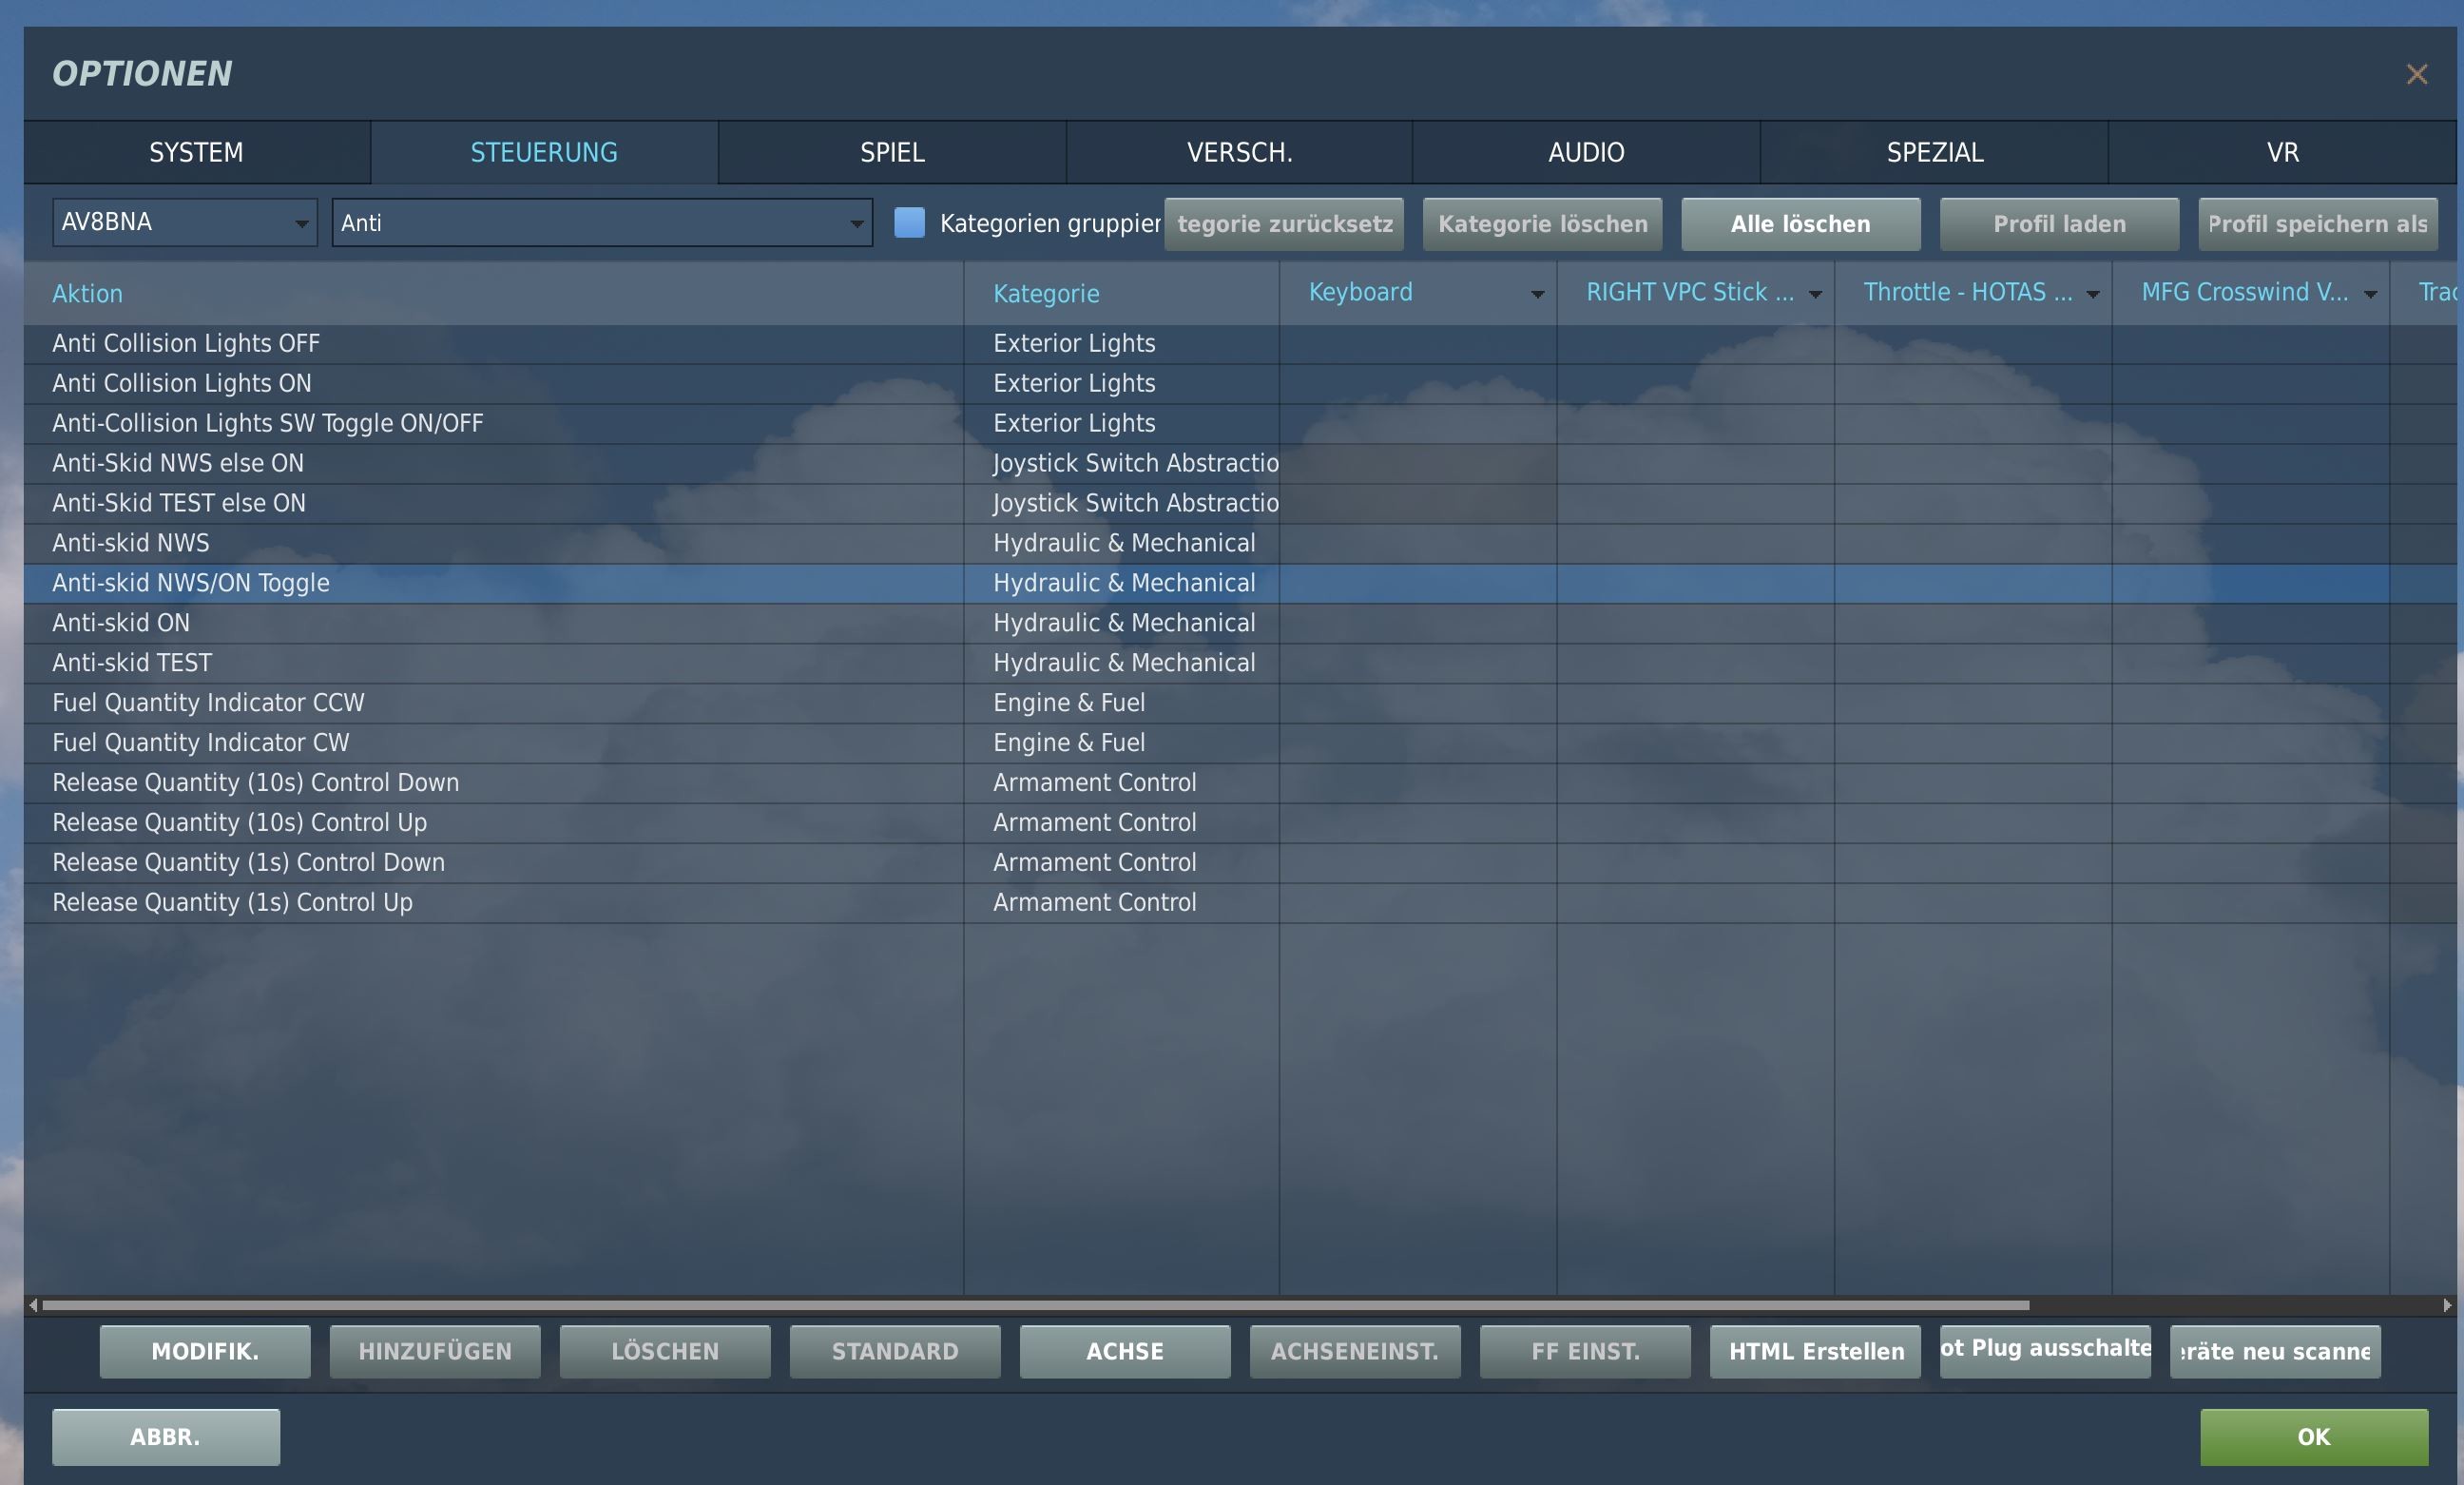Select the Anti-Skid NWS else ON row

point(1240,464)
